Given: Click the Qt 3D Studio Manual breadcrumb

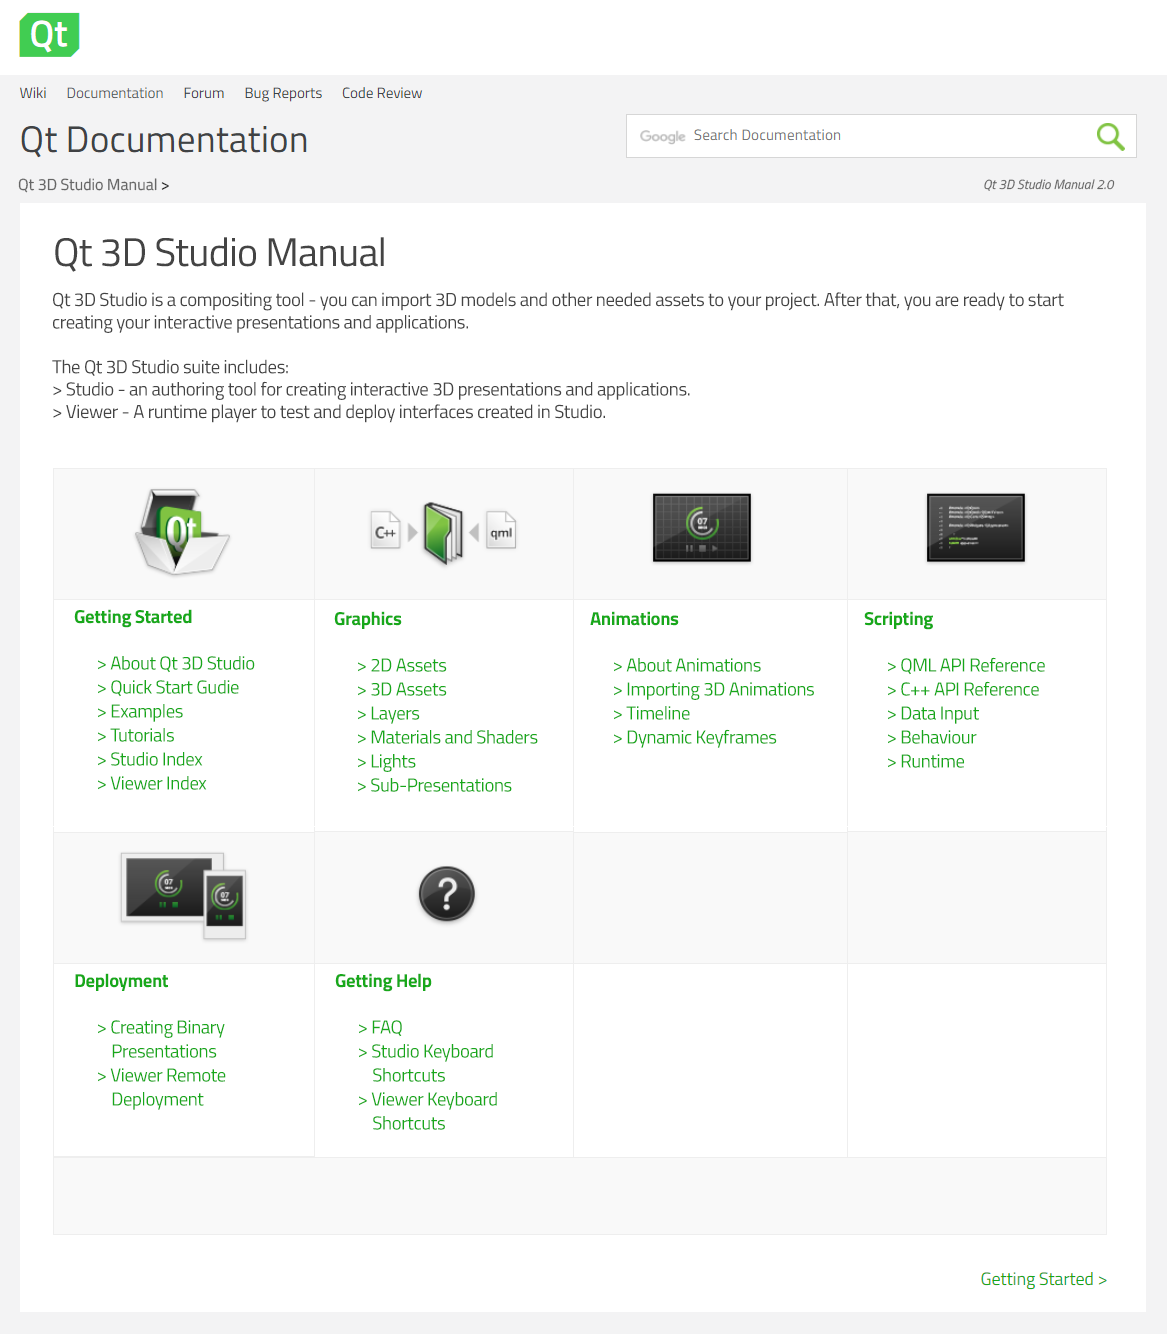Looking at the screenshot, I should click(88, 185).
